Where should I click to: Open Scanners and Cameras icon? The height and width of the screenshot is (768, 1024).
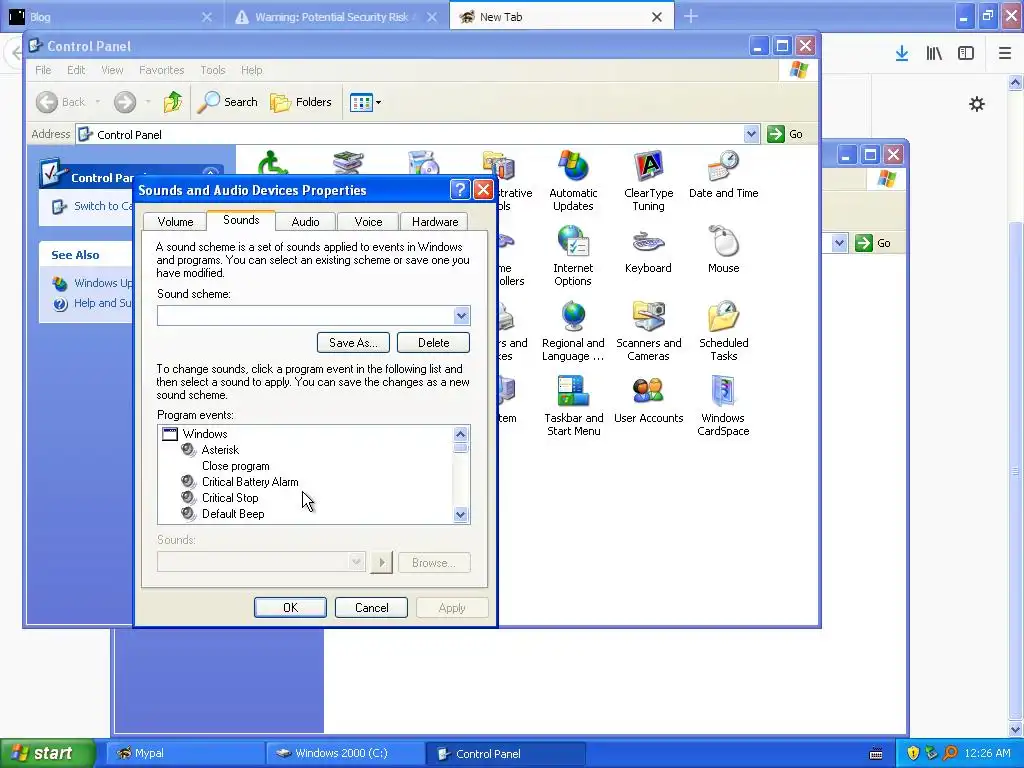tap(648, 331)
